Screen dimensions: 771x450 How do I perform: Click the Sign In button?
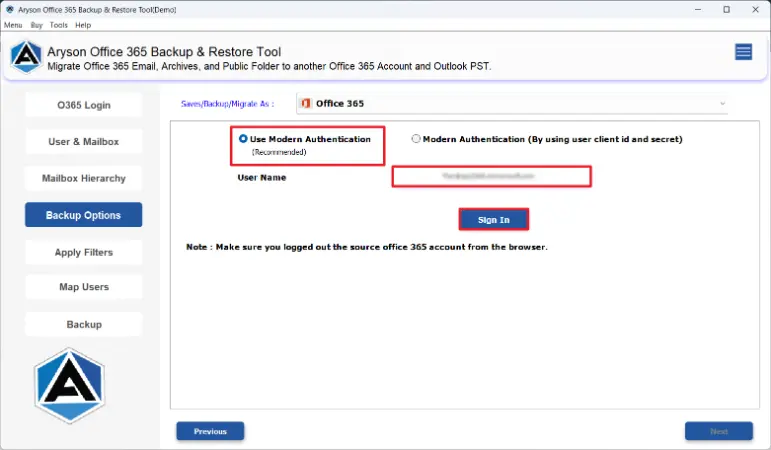[x=494, y=219]
